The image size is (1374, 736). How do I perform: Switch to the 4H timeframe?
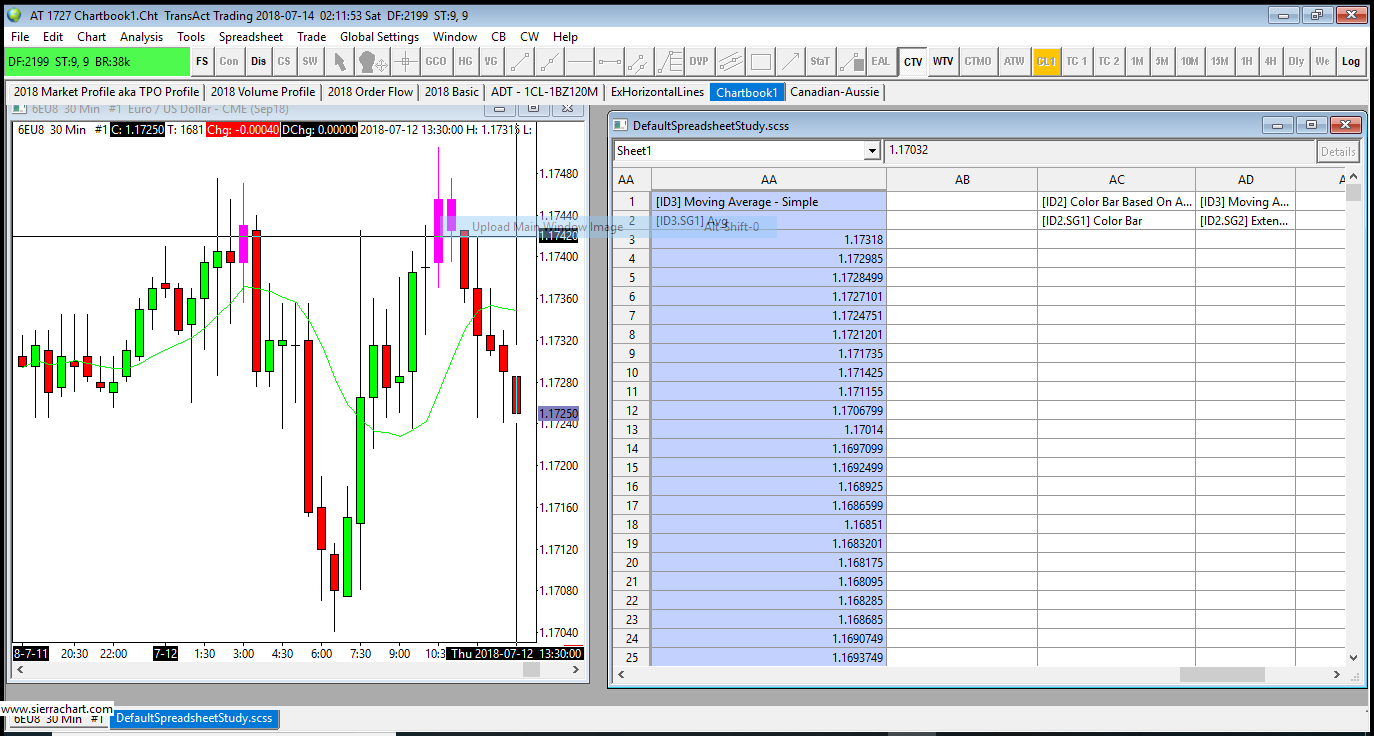1270,61
